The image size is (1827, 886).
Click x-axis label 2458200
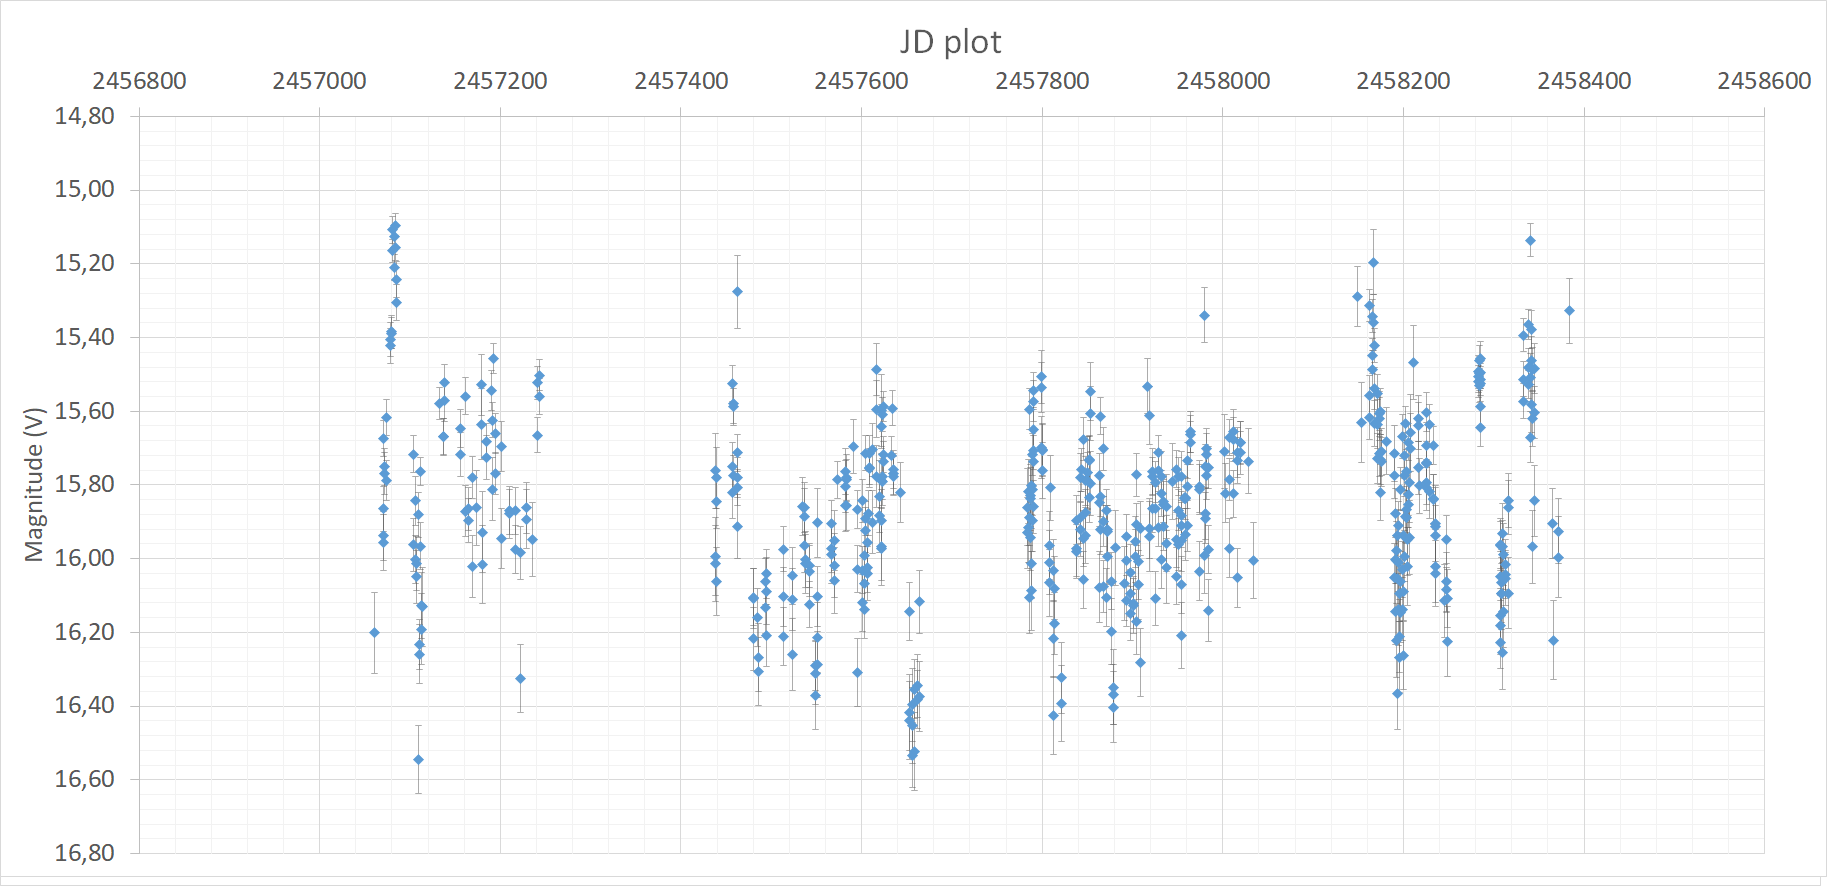pyautogui.click(x=1403, y=81)
